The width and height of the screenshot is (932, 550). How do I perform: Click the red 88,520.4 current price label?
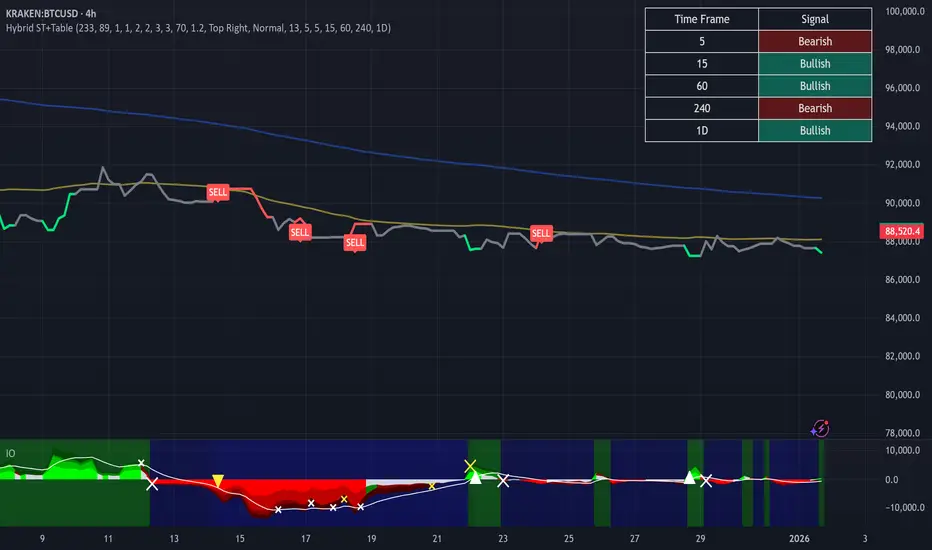point(901,231)
